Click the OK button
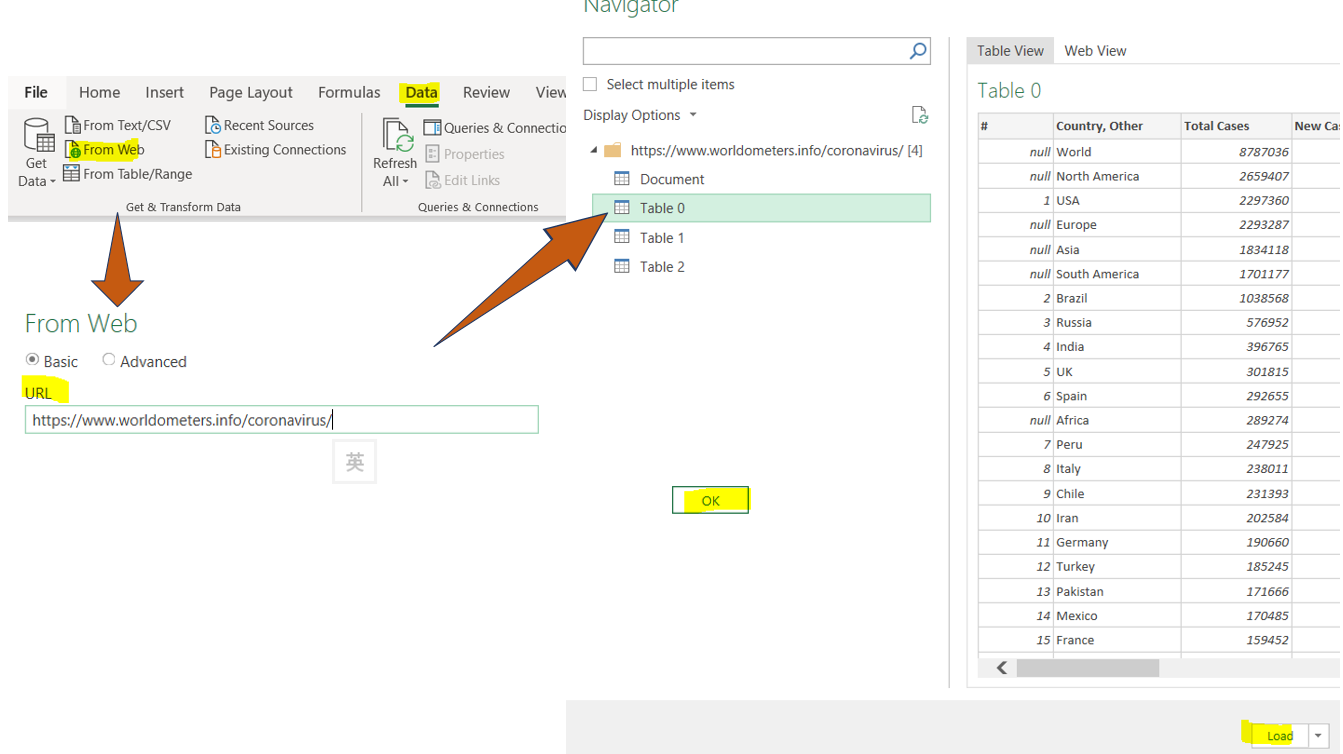 (710, 500)
